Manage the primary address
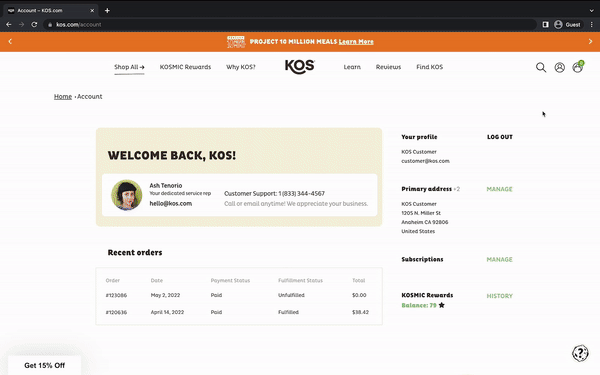The width and height of the screenshot is (600, 375). [499, 189]
